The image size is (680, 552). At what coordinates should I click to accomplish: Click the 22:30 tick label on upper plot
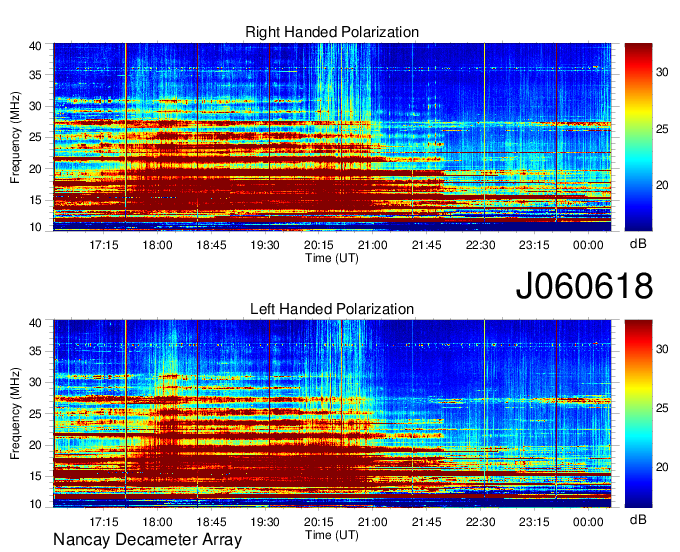click(481, 245)
